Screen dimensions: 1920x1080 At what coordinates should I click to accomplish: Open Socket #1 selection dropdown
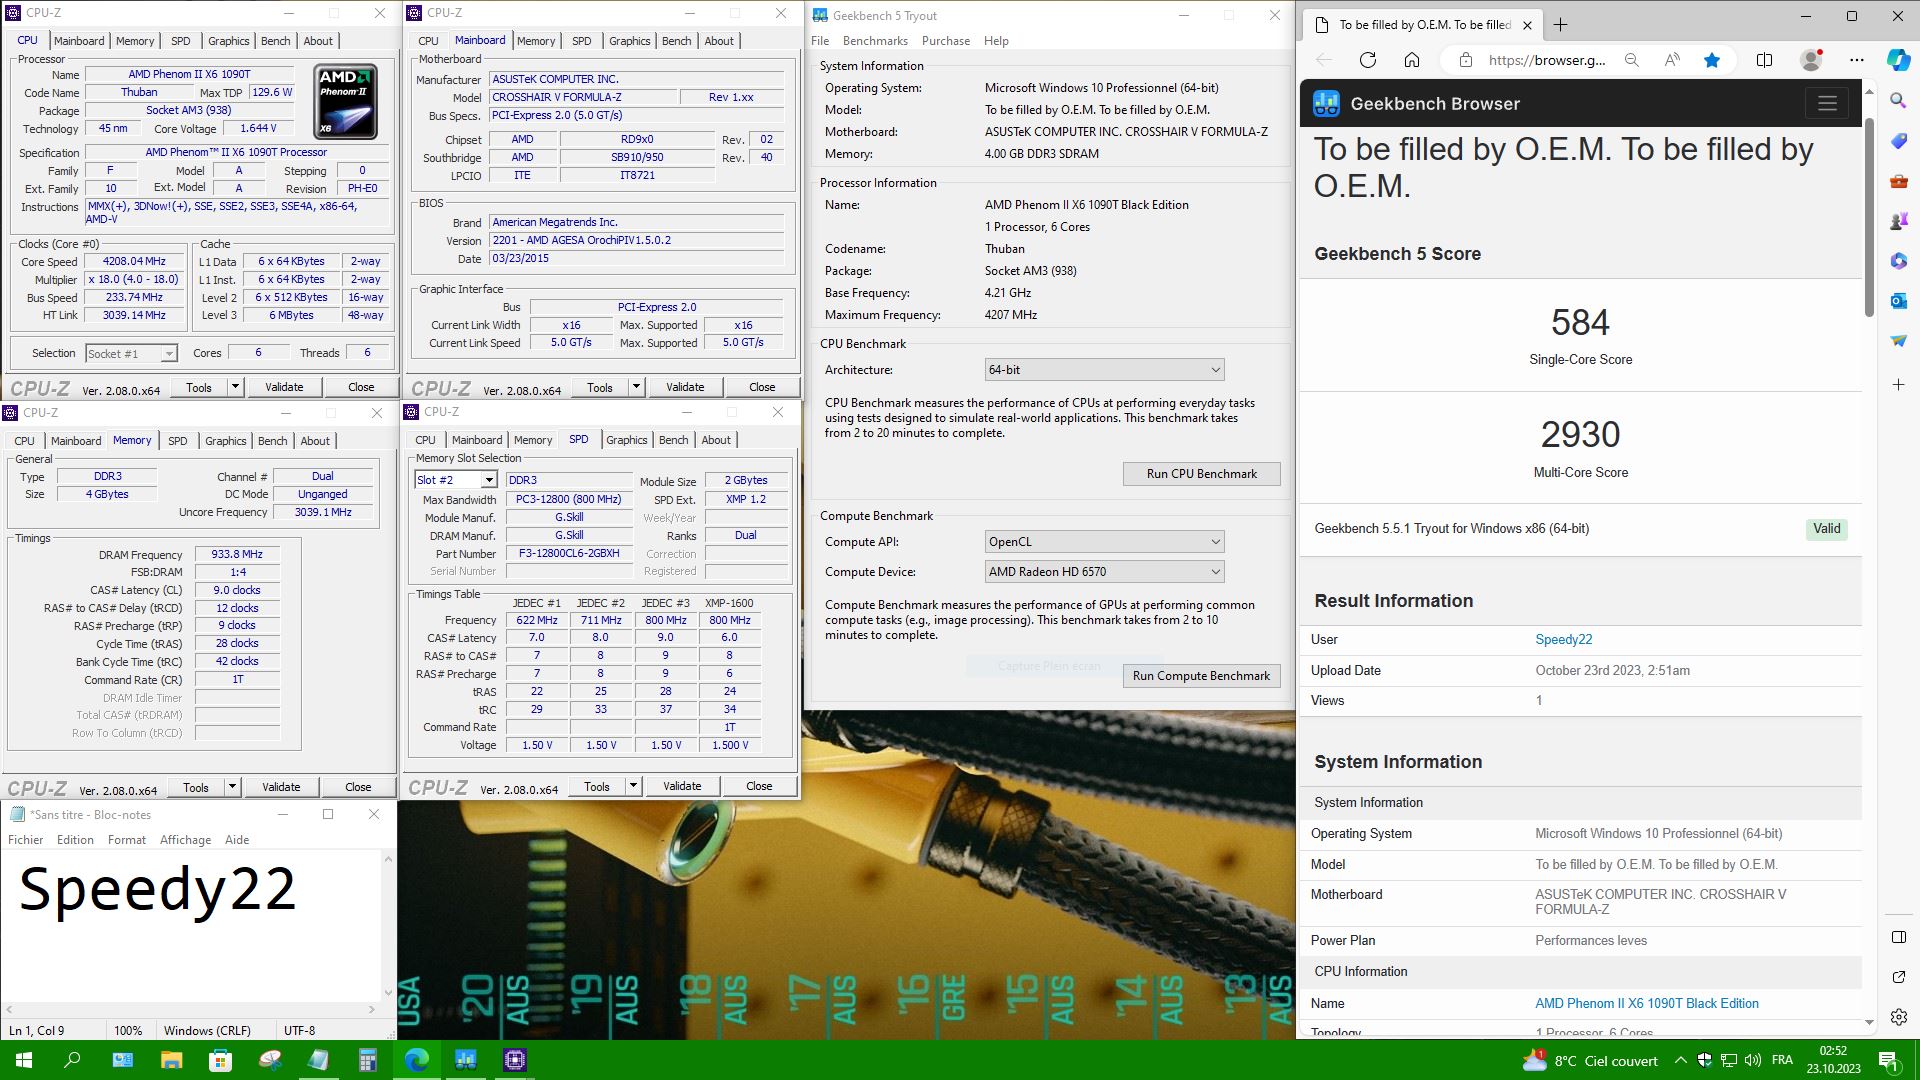pos(131,353)
